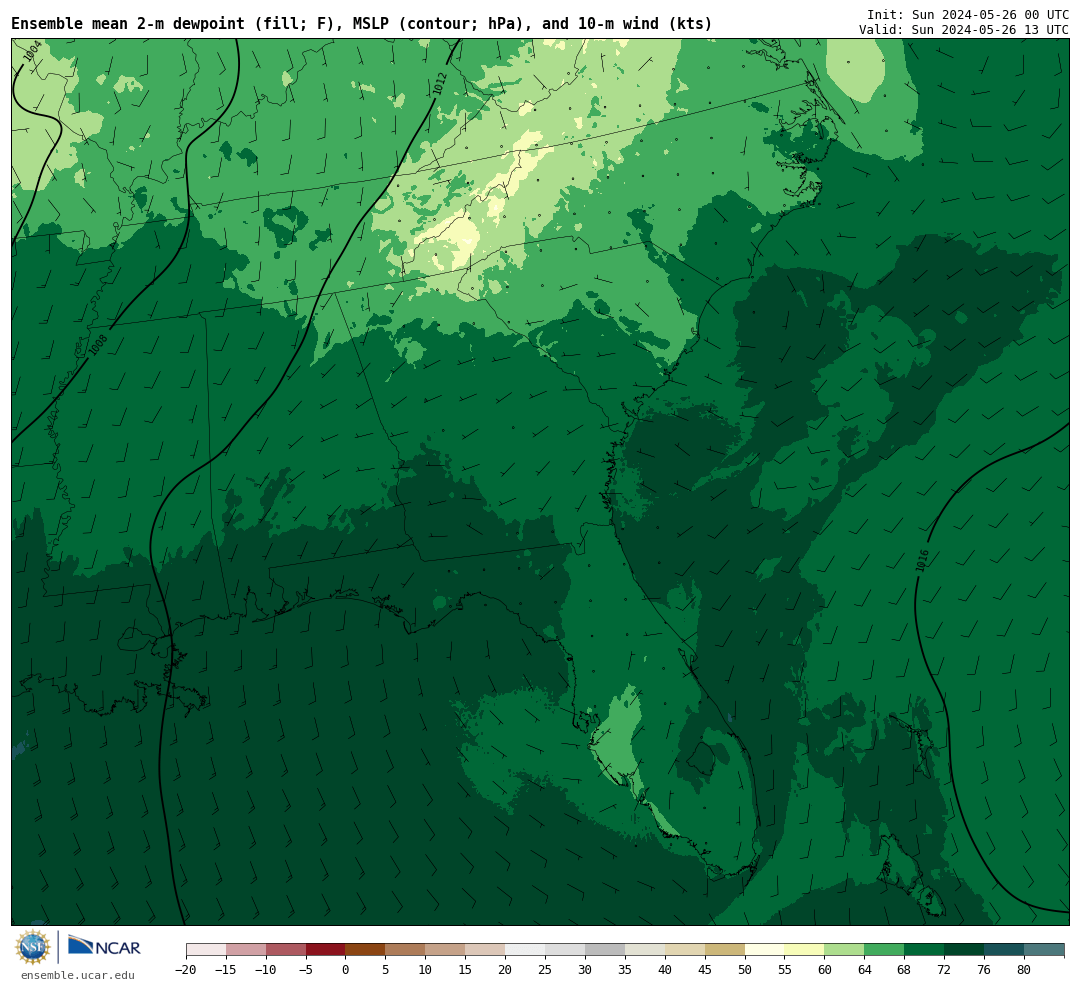Screen dimensions: 1080x988
Task: Pick the legend swatch between -20 and -15
Action: click(x=206, y=949)
